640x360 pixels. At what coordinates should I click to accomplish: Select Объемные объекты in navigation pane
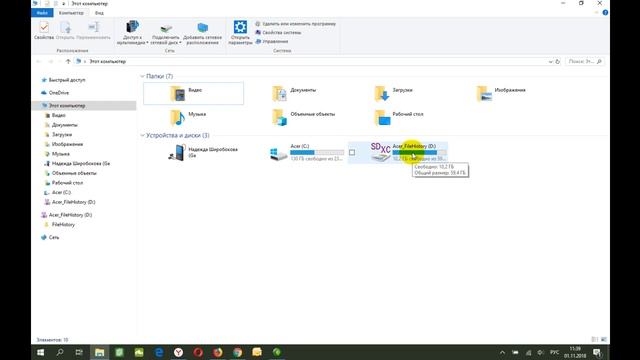(74, 173)
